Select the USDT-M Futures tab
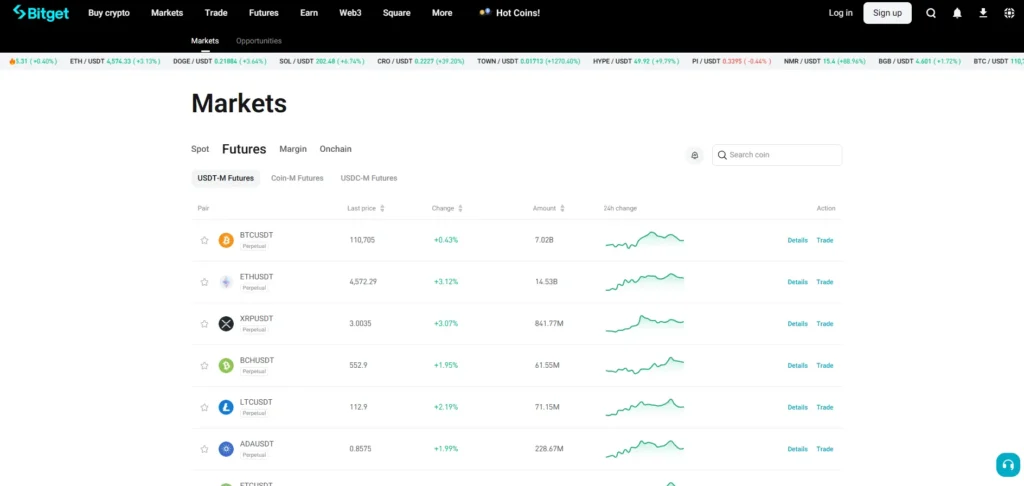This screenshot has height=486, width=1024. [226, 178]
